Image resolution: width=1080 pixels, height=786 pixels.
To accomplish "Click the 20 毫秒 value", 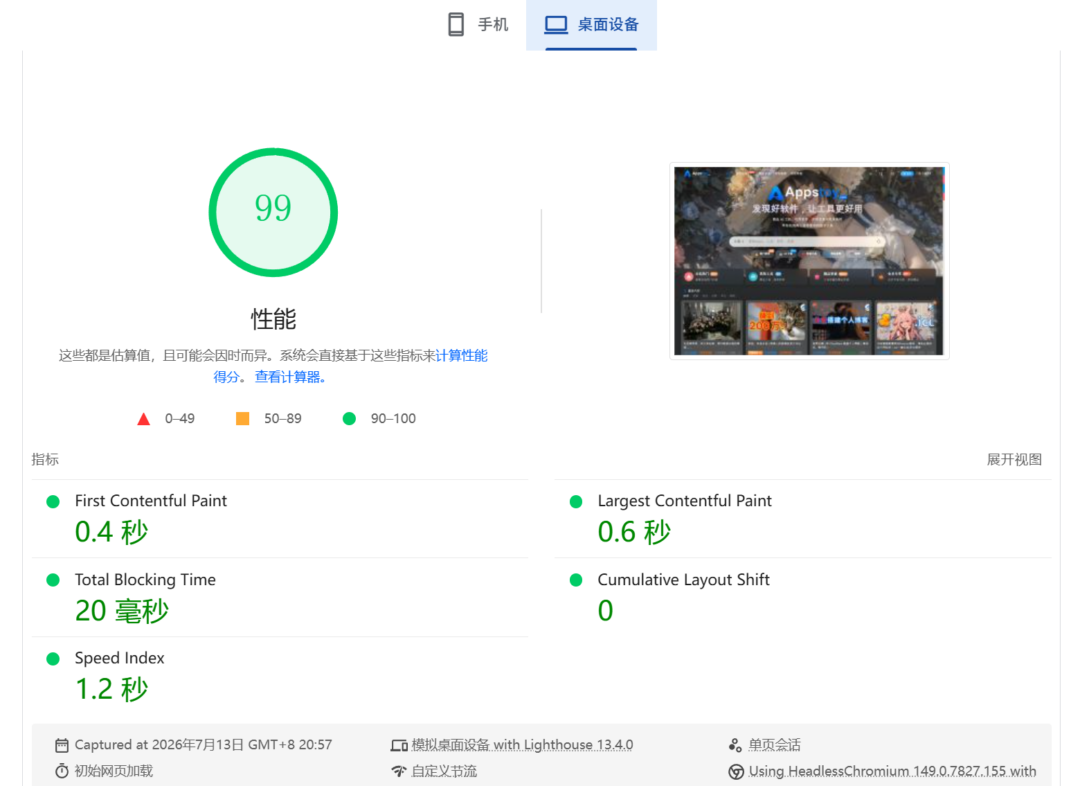I will tap(122, 611).
